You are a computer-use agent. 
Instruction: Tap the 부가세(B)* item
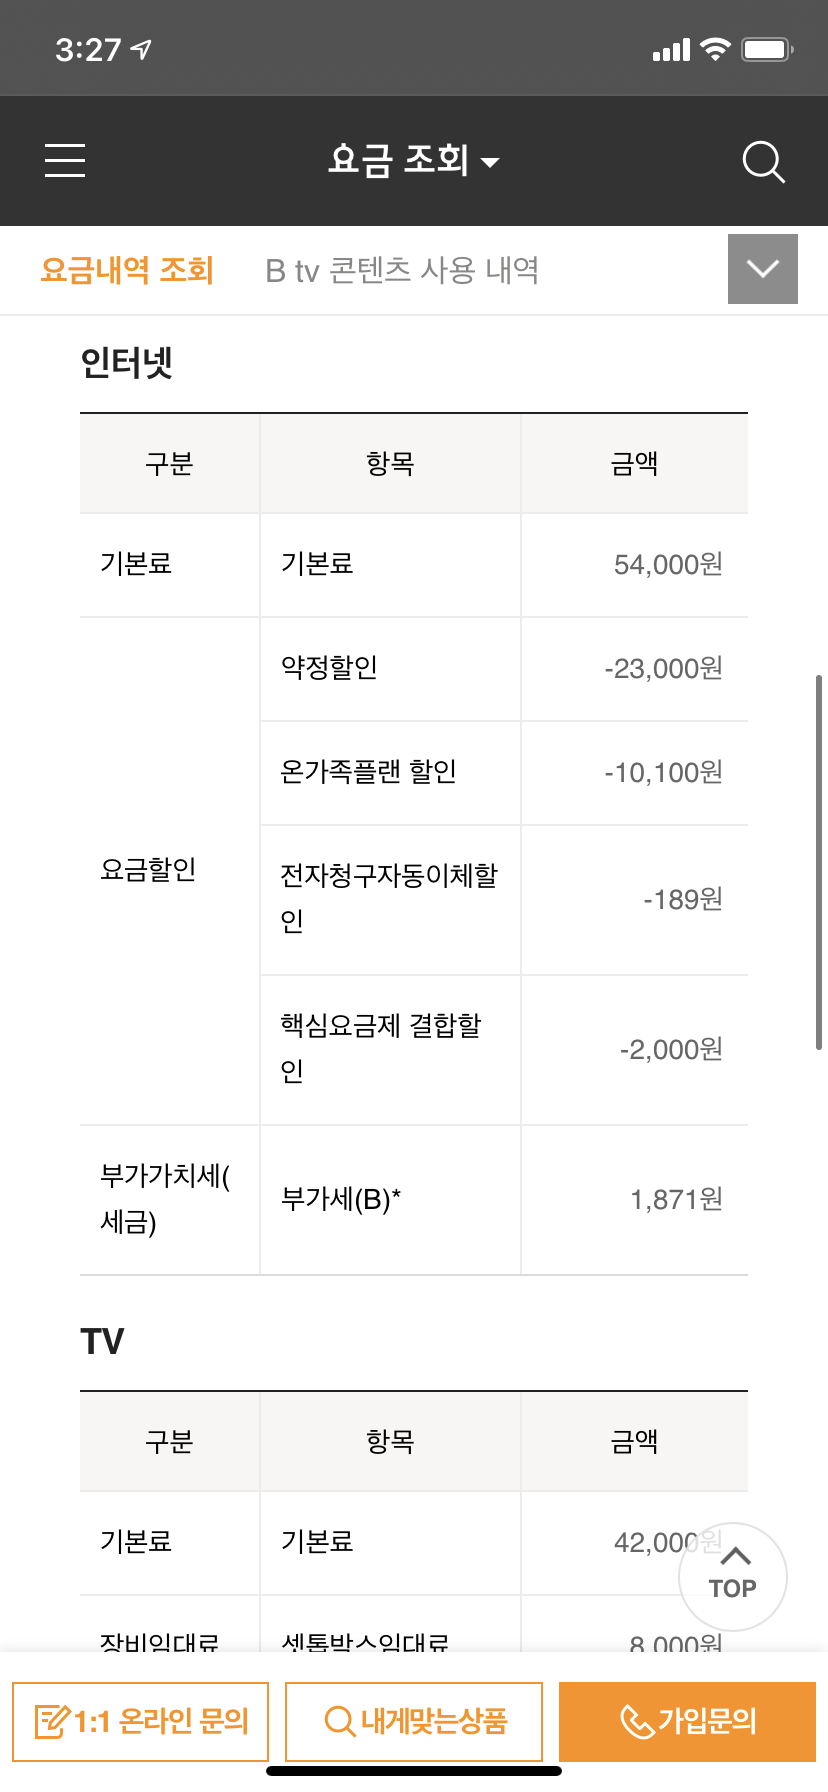point(341,1199)
